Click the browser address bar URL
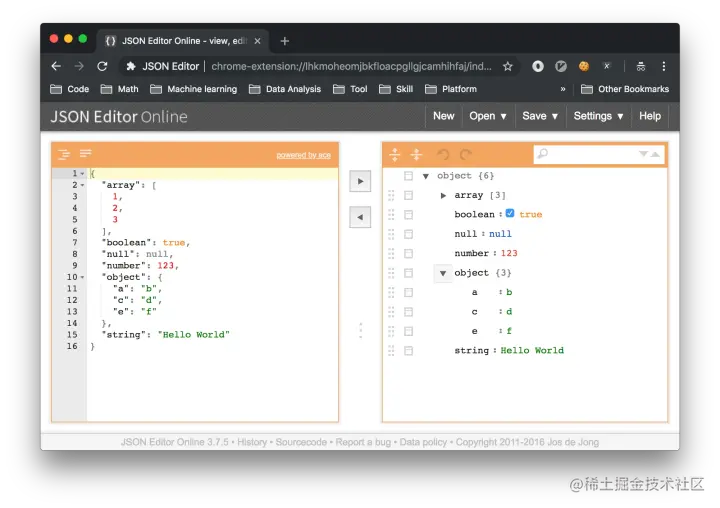720x508 pixels. click(351, 67)
